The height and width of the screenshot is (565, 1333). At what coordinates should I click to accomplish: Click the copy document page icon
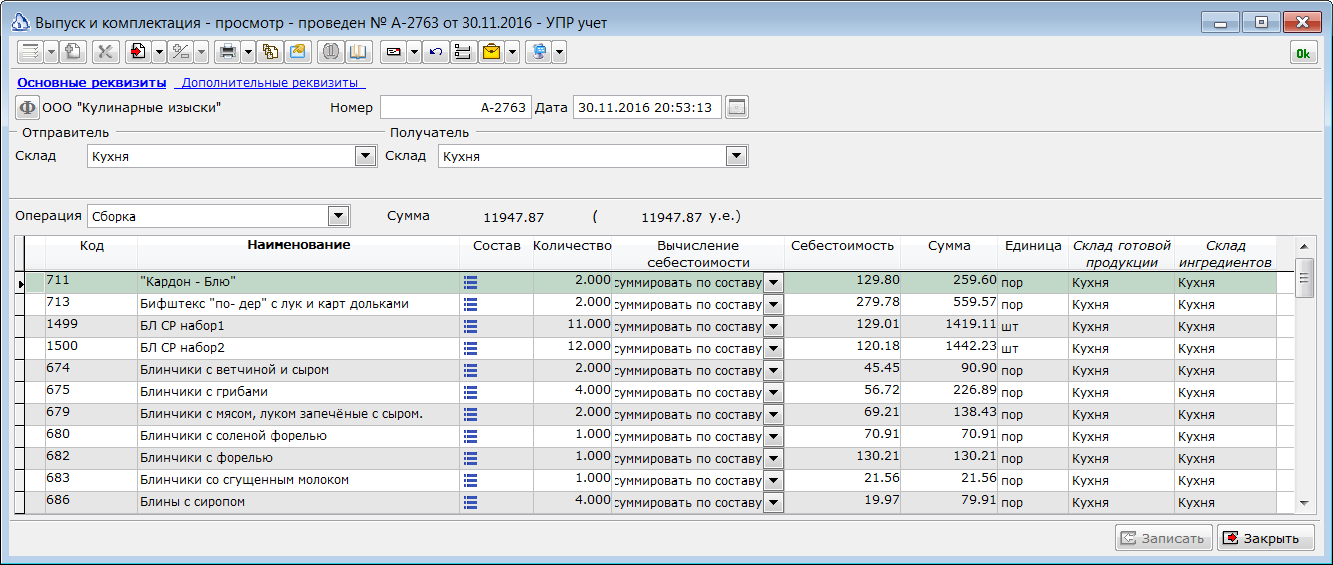[x=73, y=52]
